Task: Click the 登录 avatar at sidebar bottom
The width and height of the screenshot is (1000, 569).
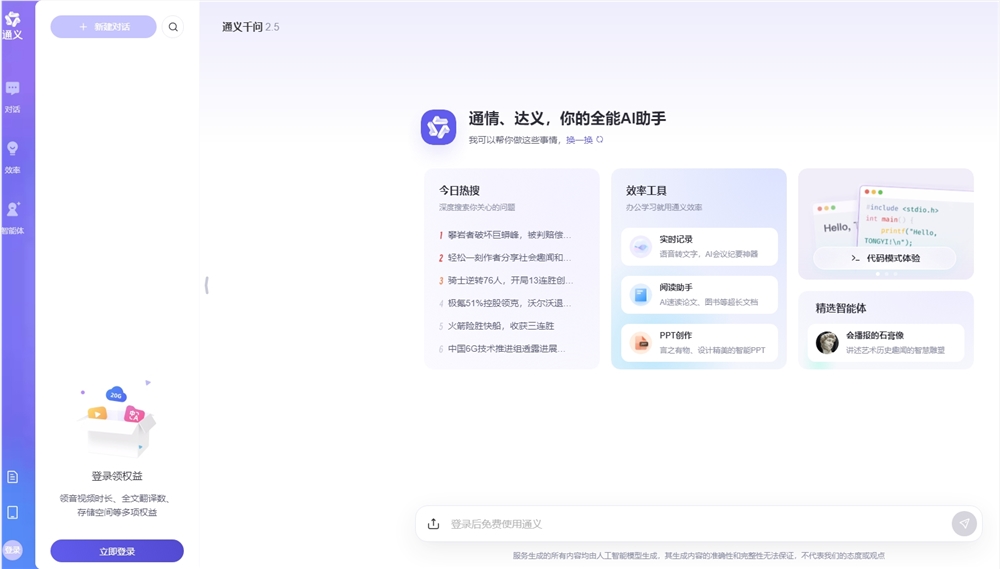Action: click(12, 550)
